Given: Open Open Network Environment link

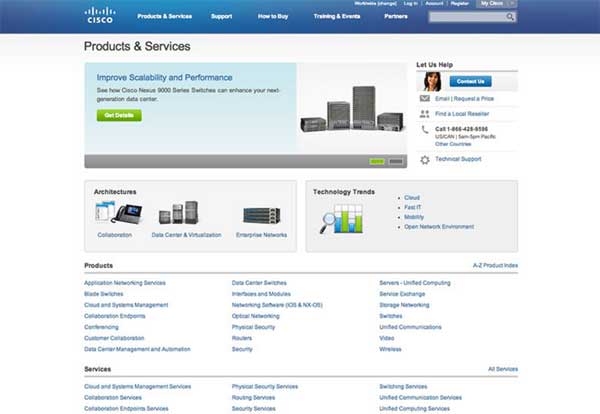Looking at the screenshot, I should tap(439, 227).
